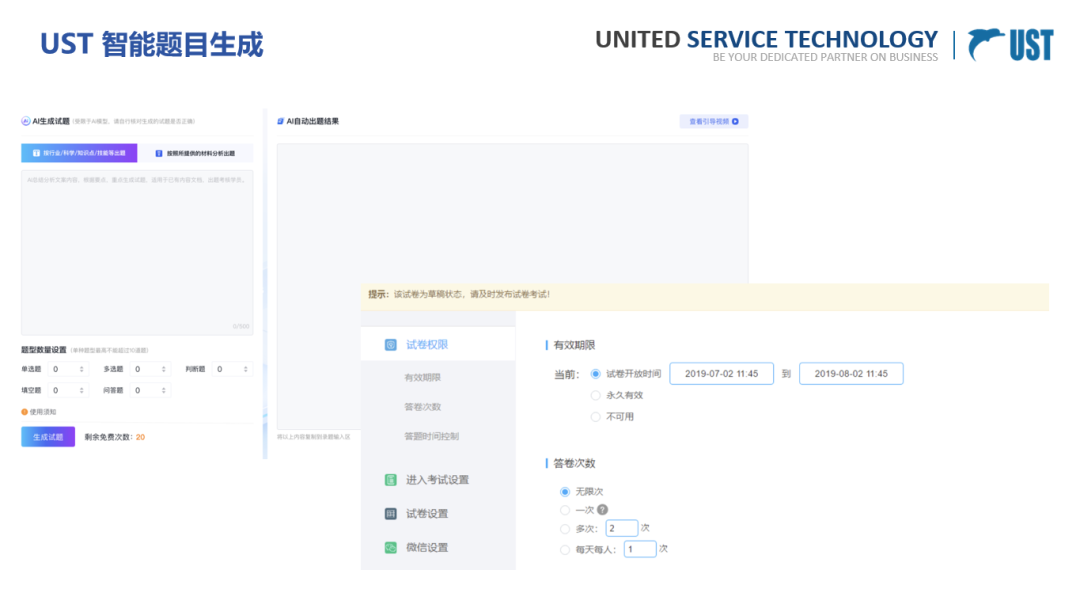The image size is (1080, 608).
Task: Click the 0/500 character counter
Action: tap(241, 326)
